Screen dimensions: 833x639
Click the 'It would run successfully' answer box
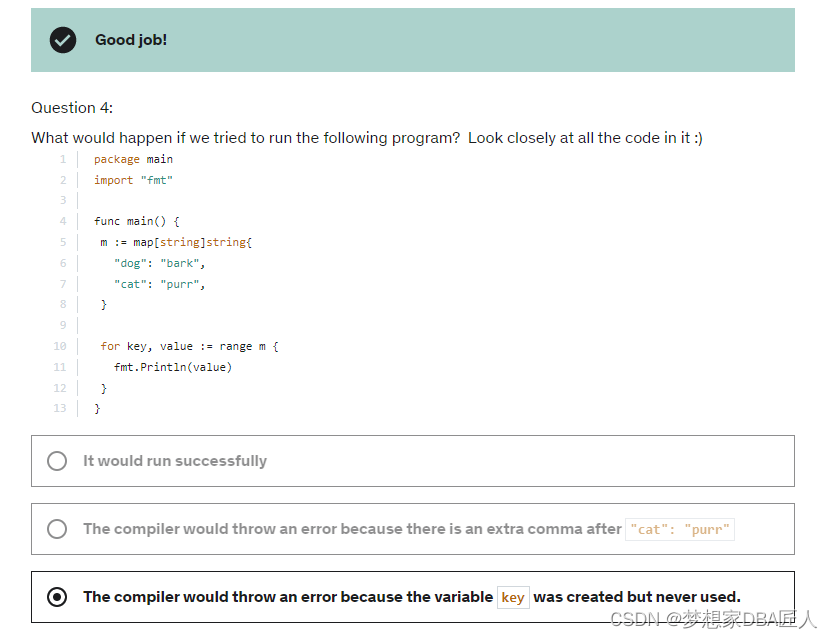point(413,461)
